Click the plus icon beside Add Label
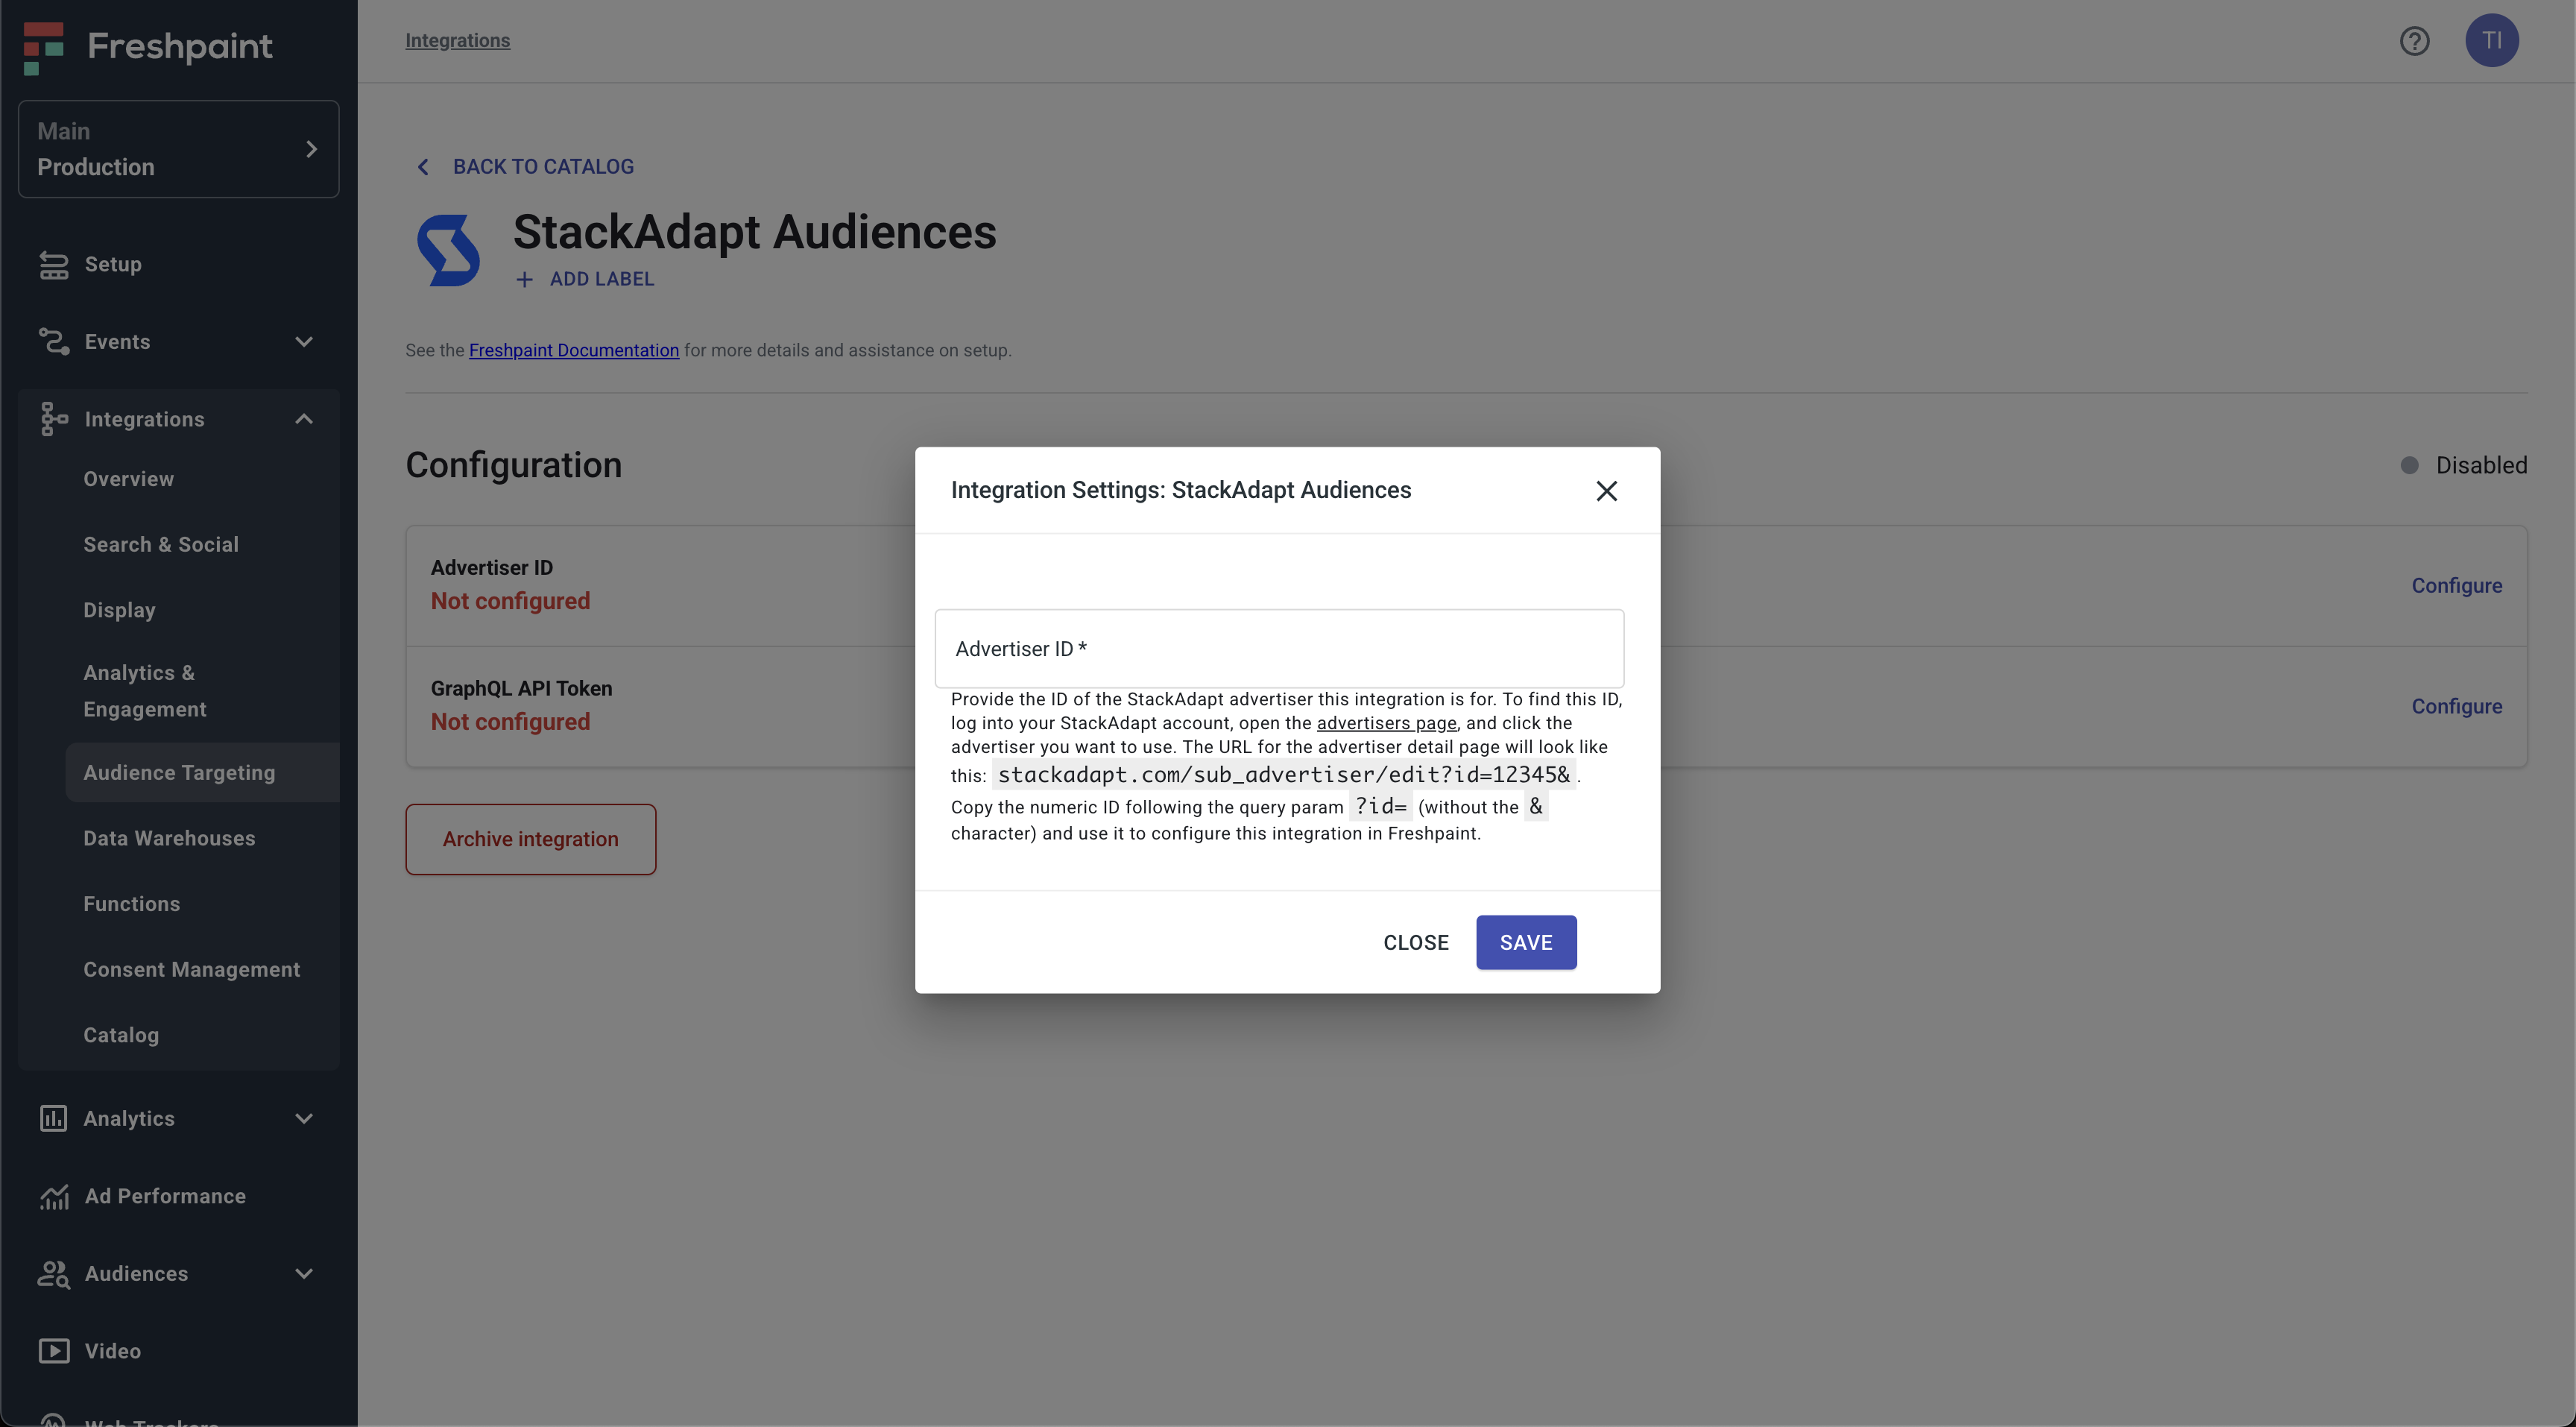2576x1427 pixels. tap(524, 280)
